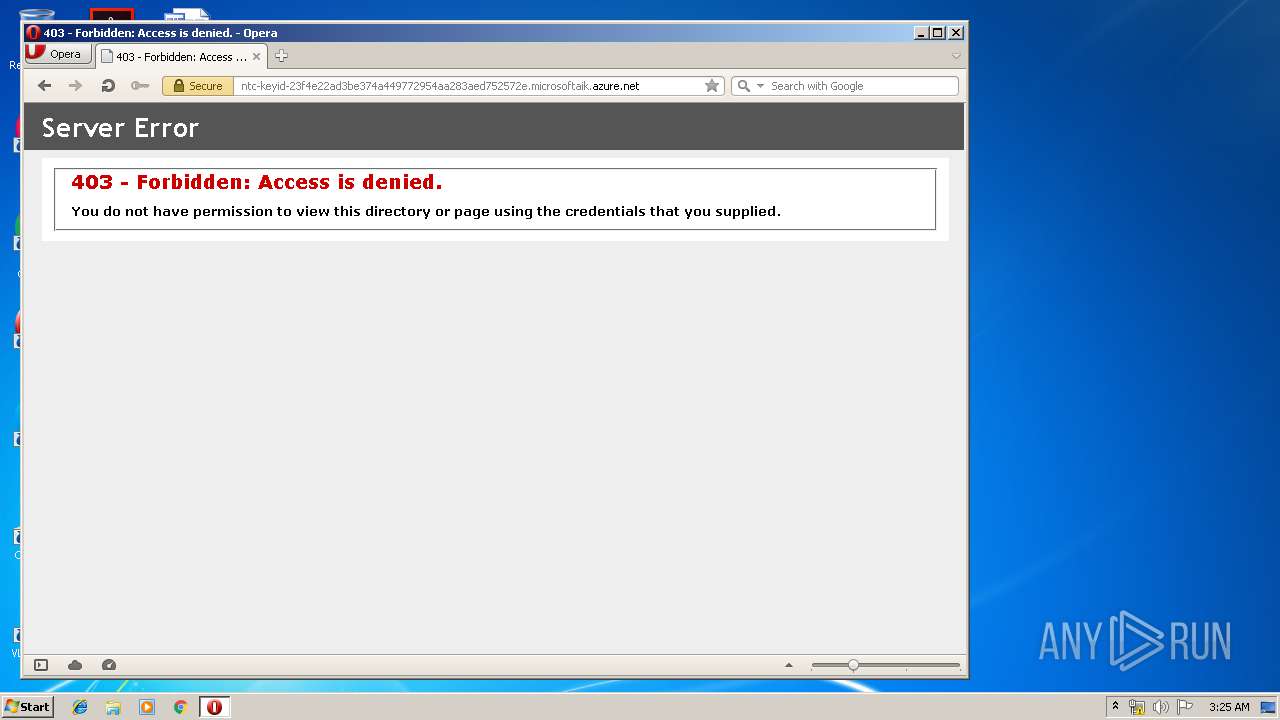Close the 403 - Forbidden tab

click(256, 57)
